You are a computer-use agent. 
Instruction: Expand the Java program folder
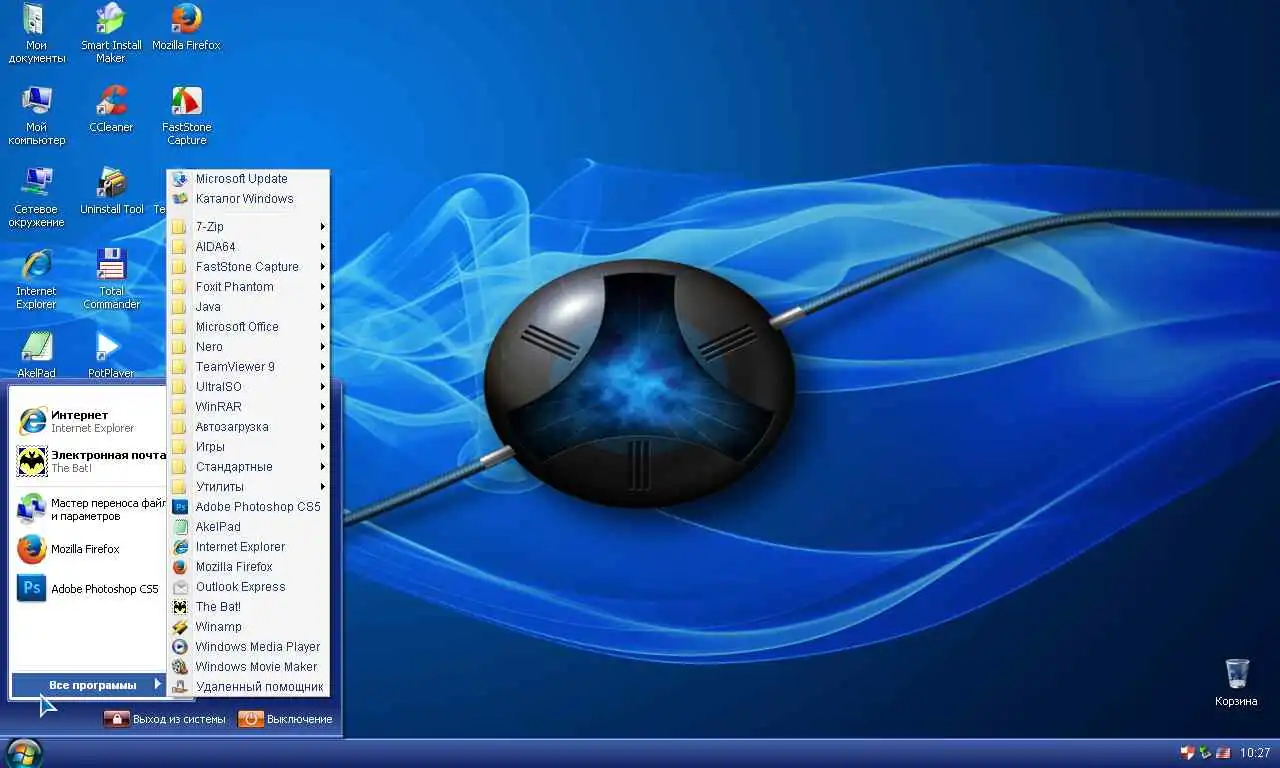pos(249,307)
